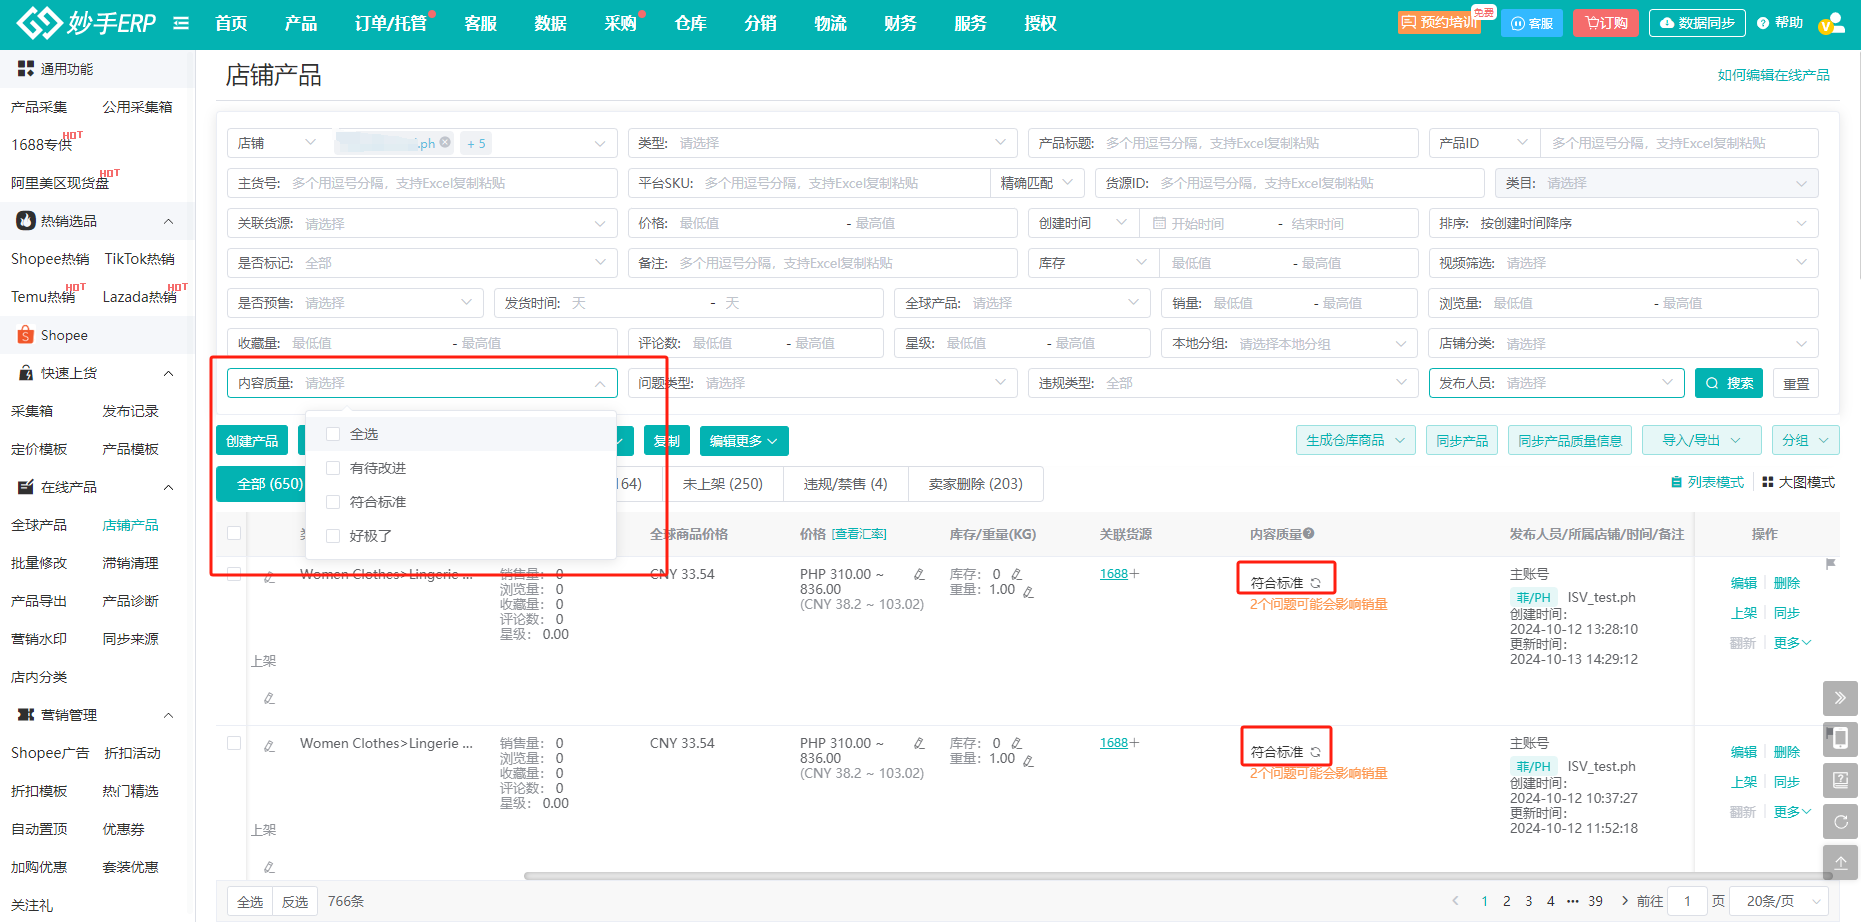Refresh the quality status of the first product
The height and width of the screenshot is (922, 1861).
pyautogui.click(x=1316, y=583)
